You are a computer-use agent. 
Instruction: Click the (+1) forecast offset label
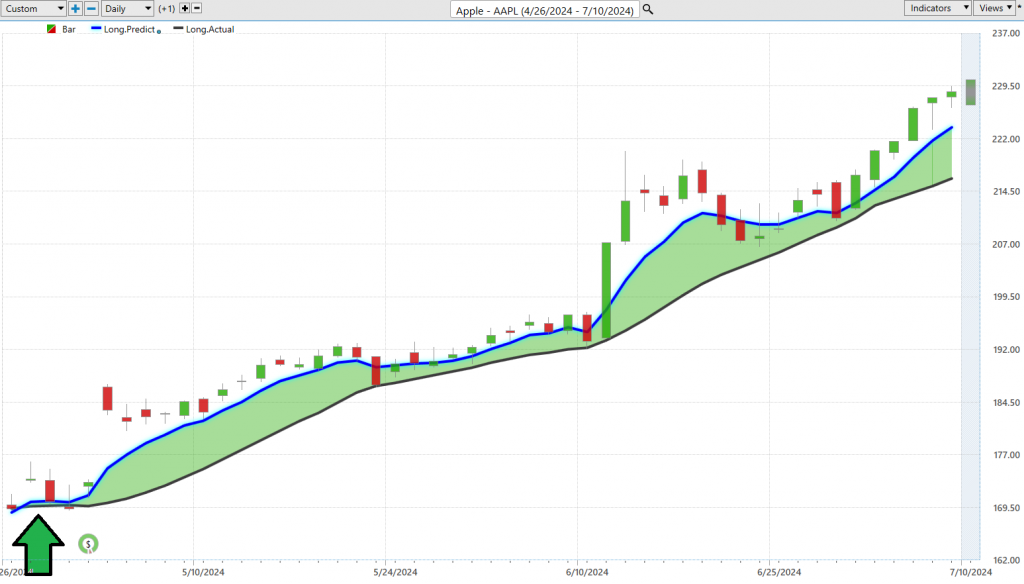167,9
